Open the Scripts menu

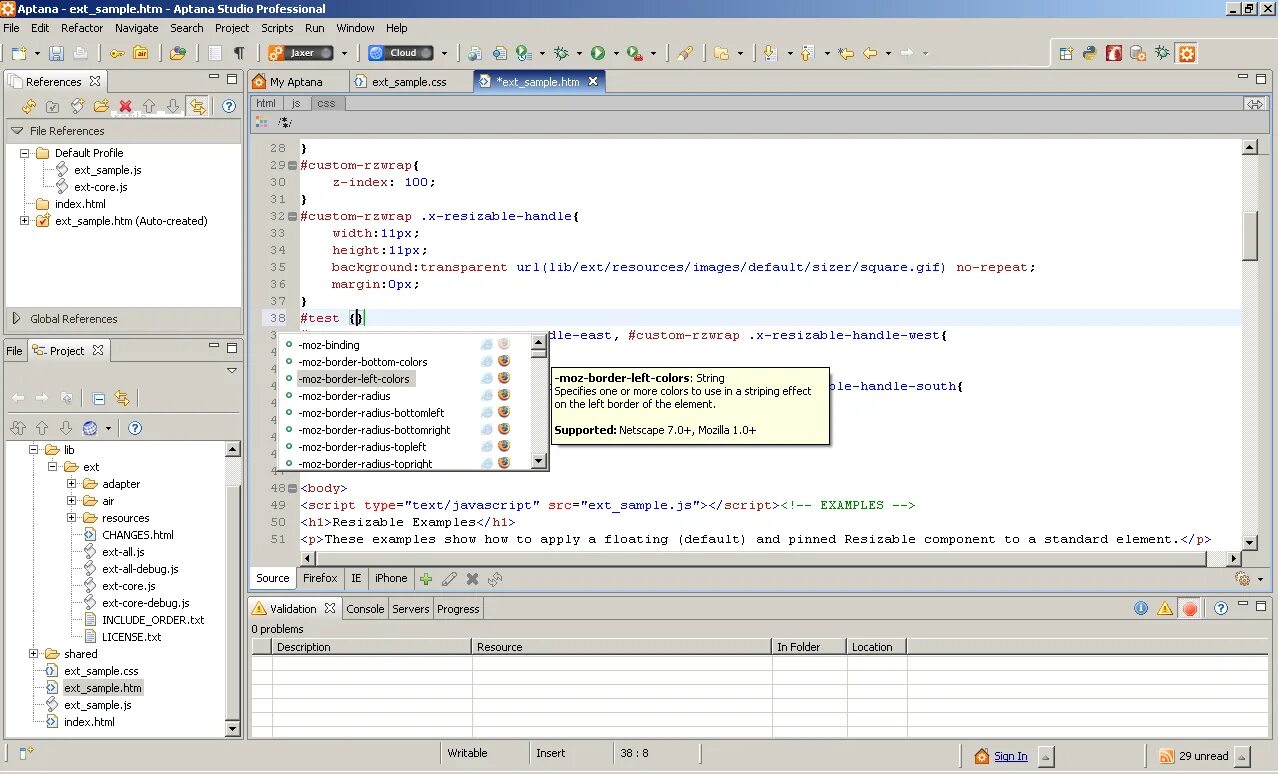[x=277, y=28]
